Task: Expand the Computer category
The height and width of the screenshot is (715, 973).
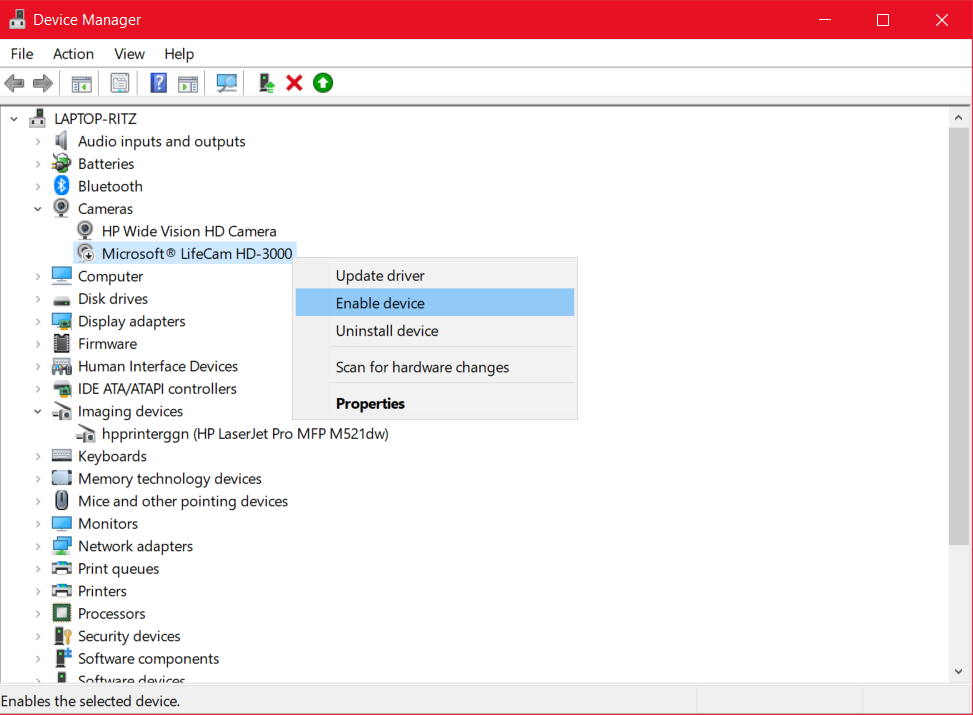Action: point(38,276)
